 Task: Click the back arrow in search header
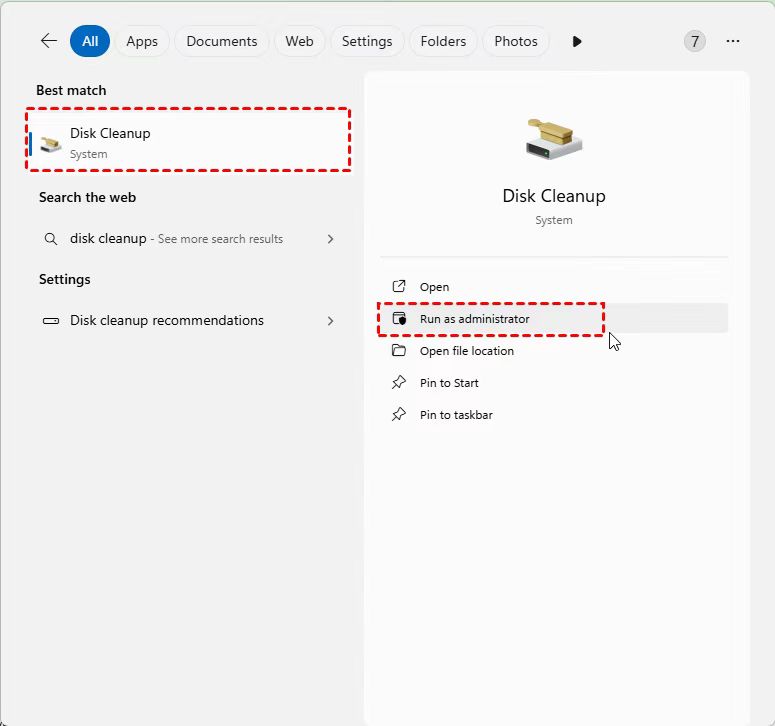click(48, 41)
